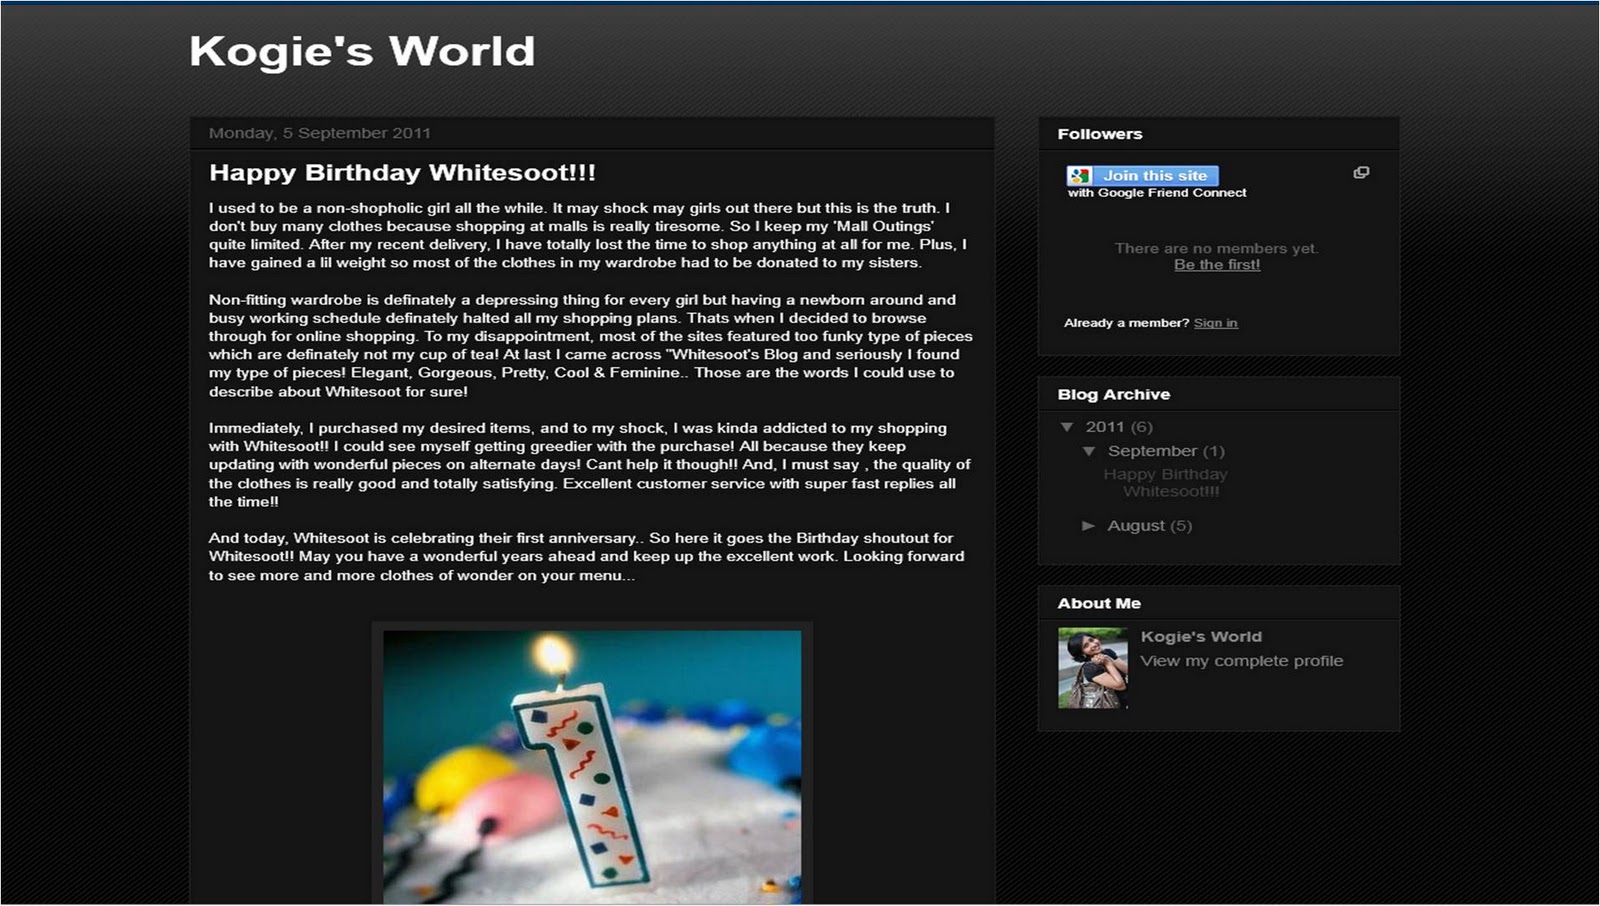The height and width of the screenshot is (906, 1600).
Task: Collapse the September archive month
Action: coord(1089,451)
